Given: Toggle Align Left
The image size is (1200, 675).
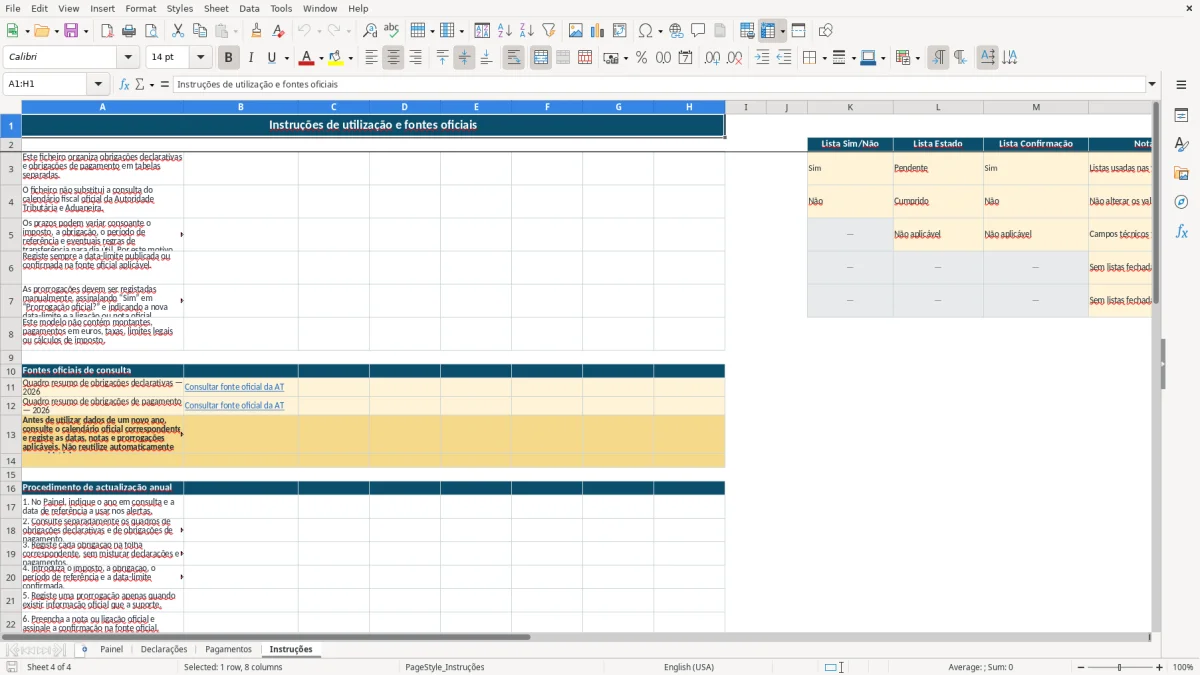Looking at the screenshot, I should click(371, 58).
